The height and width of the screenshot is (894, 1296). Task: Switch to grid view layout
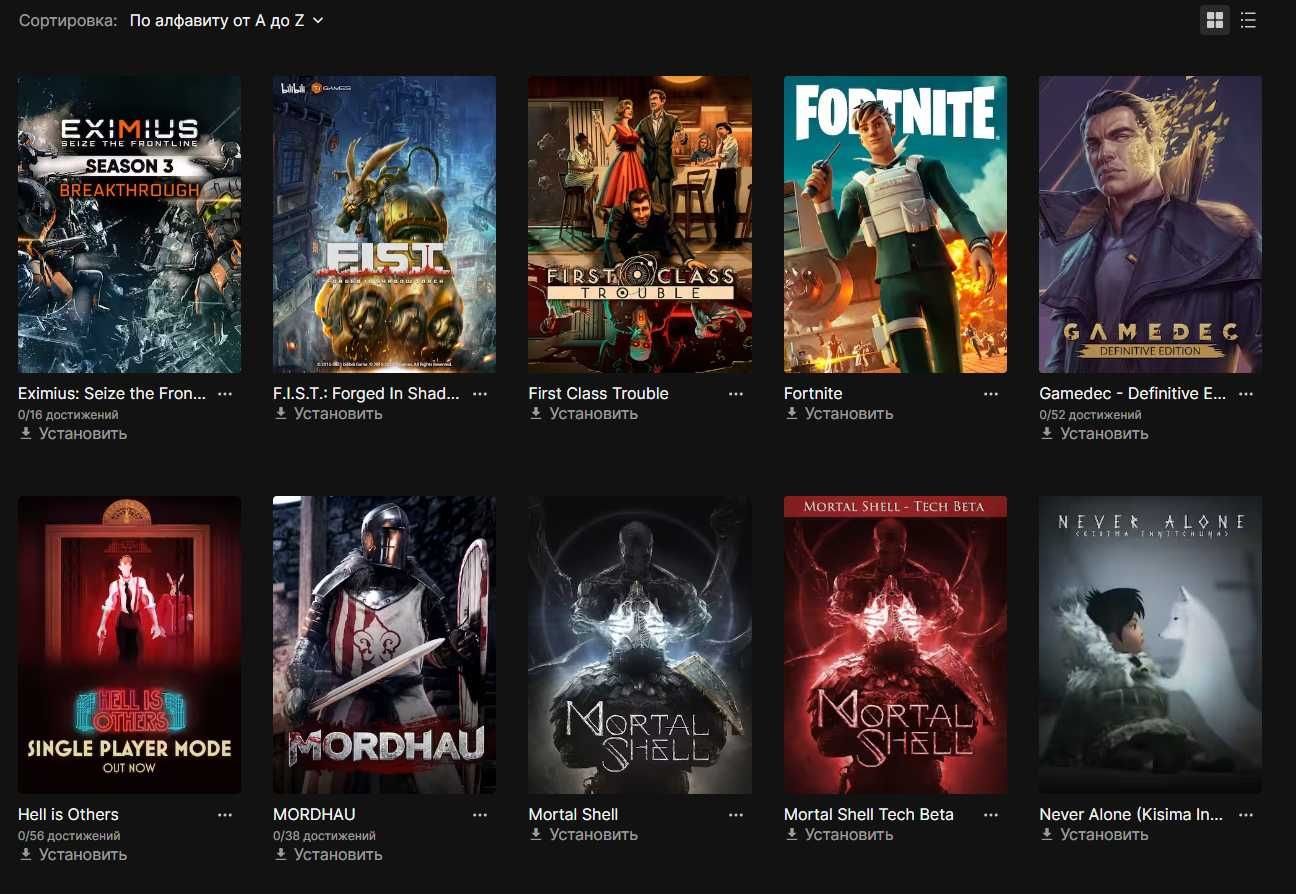tap(1215, 20)
